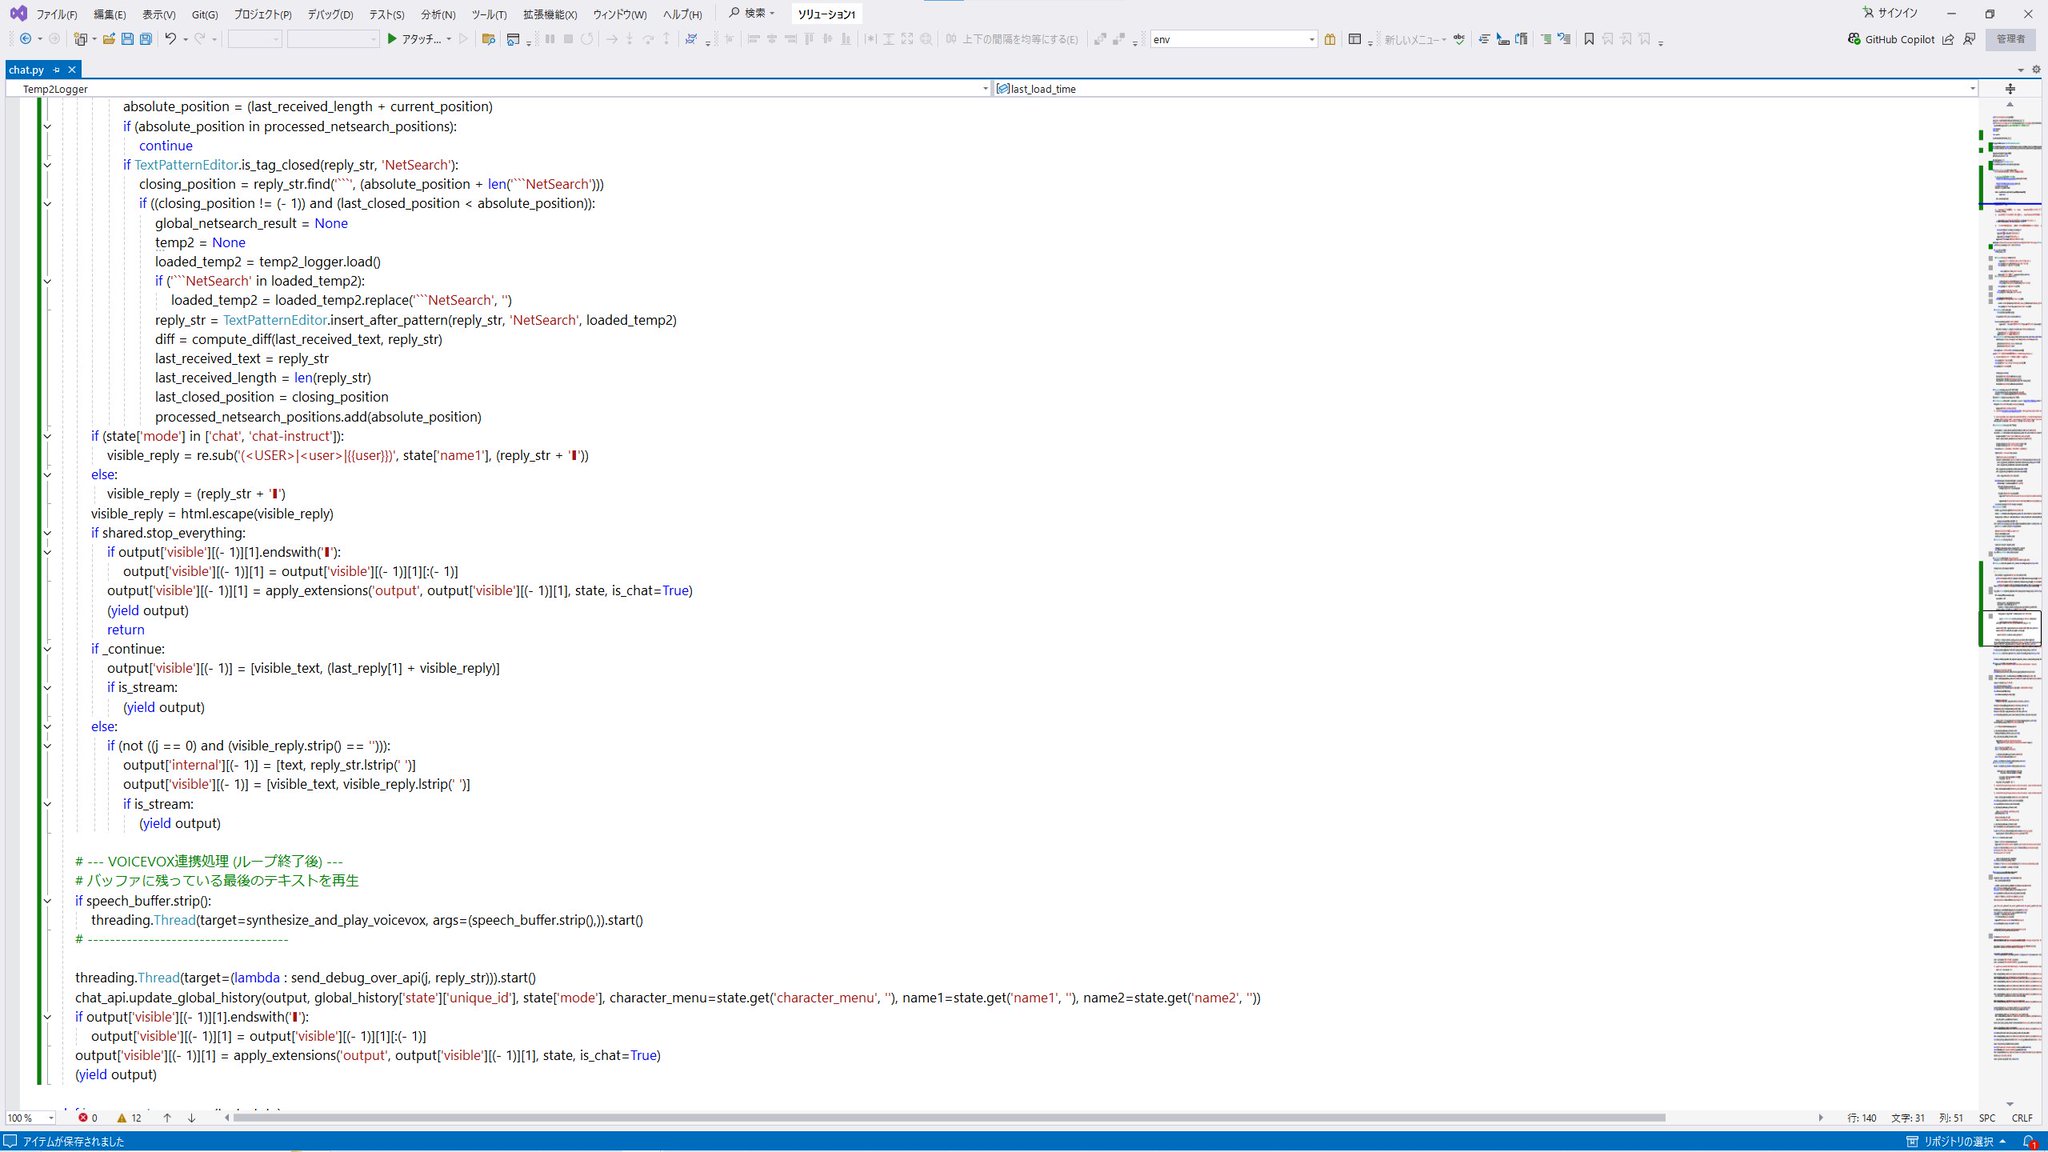Click the IntelliCode suggestion icon
Viewport: 2048px width, 1152px height.
(x=691, y=39)
